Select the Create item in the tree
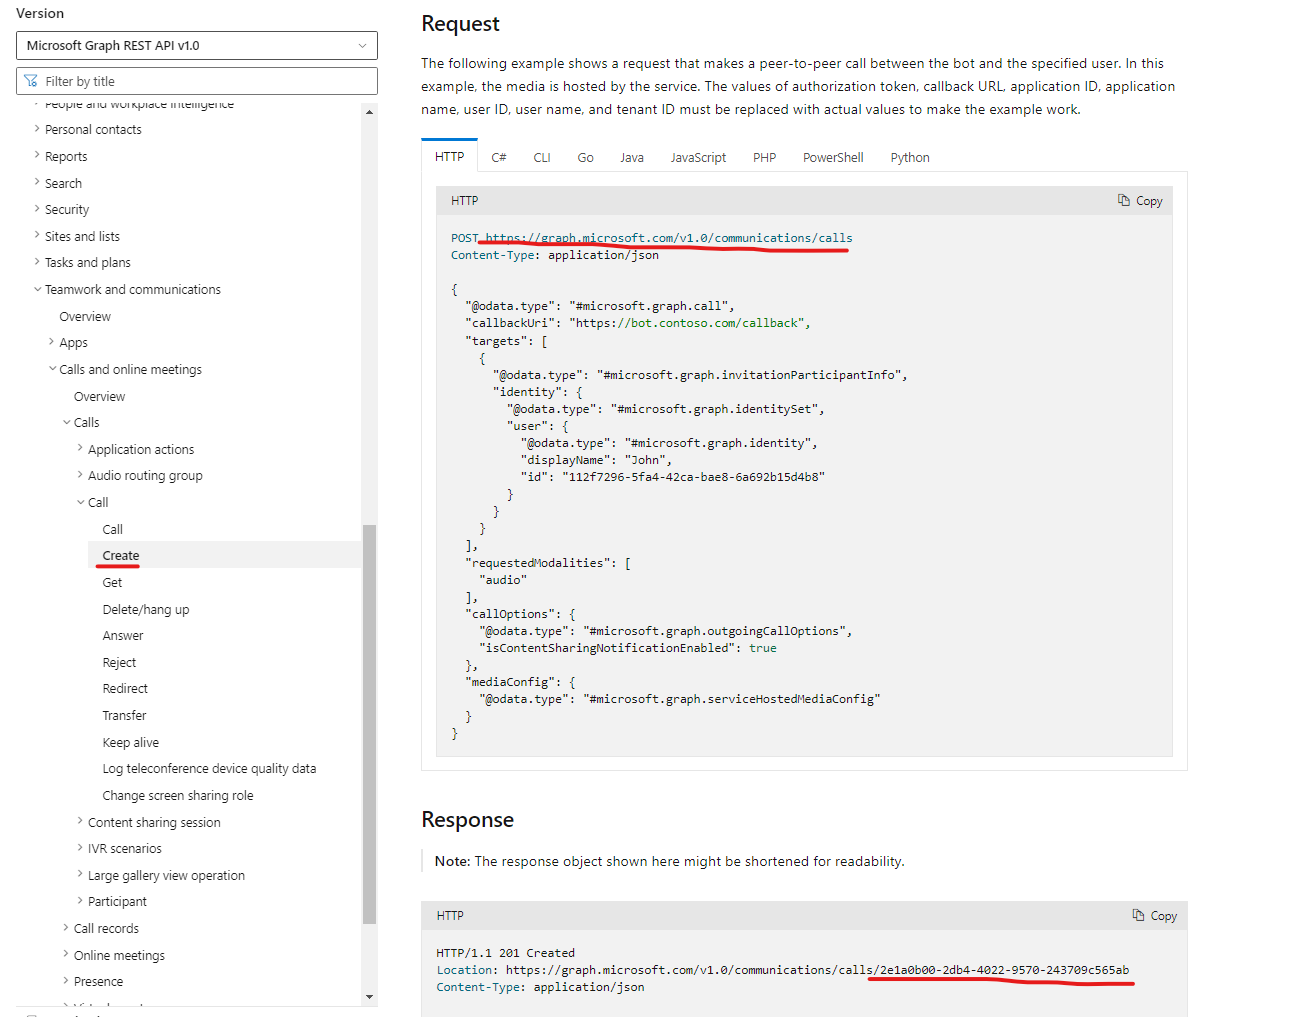Image resolution: width=1306 pixels, height=1017 pixels. (121, 556)
